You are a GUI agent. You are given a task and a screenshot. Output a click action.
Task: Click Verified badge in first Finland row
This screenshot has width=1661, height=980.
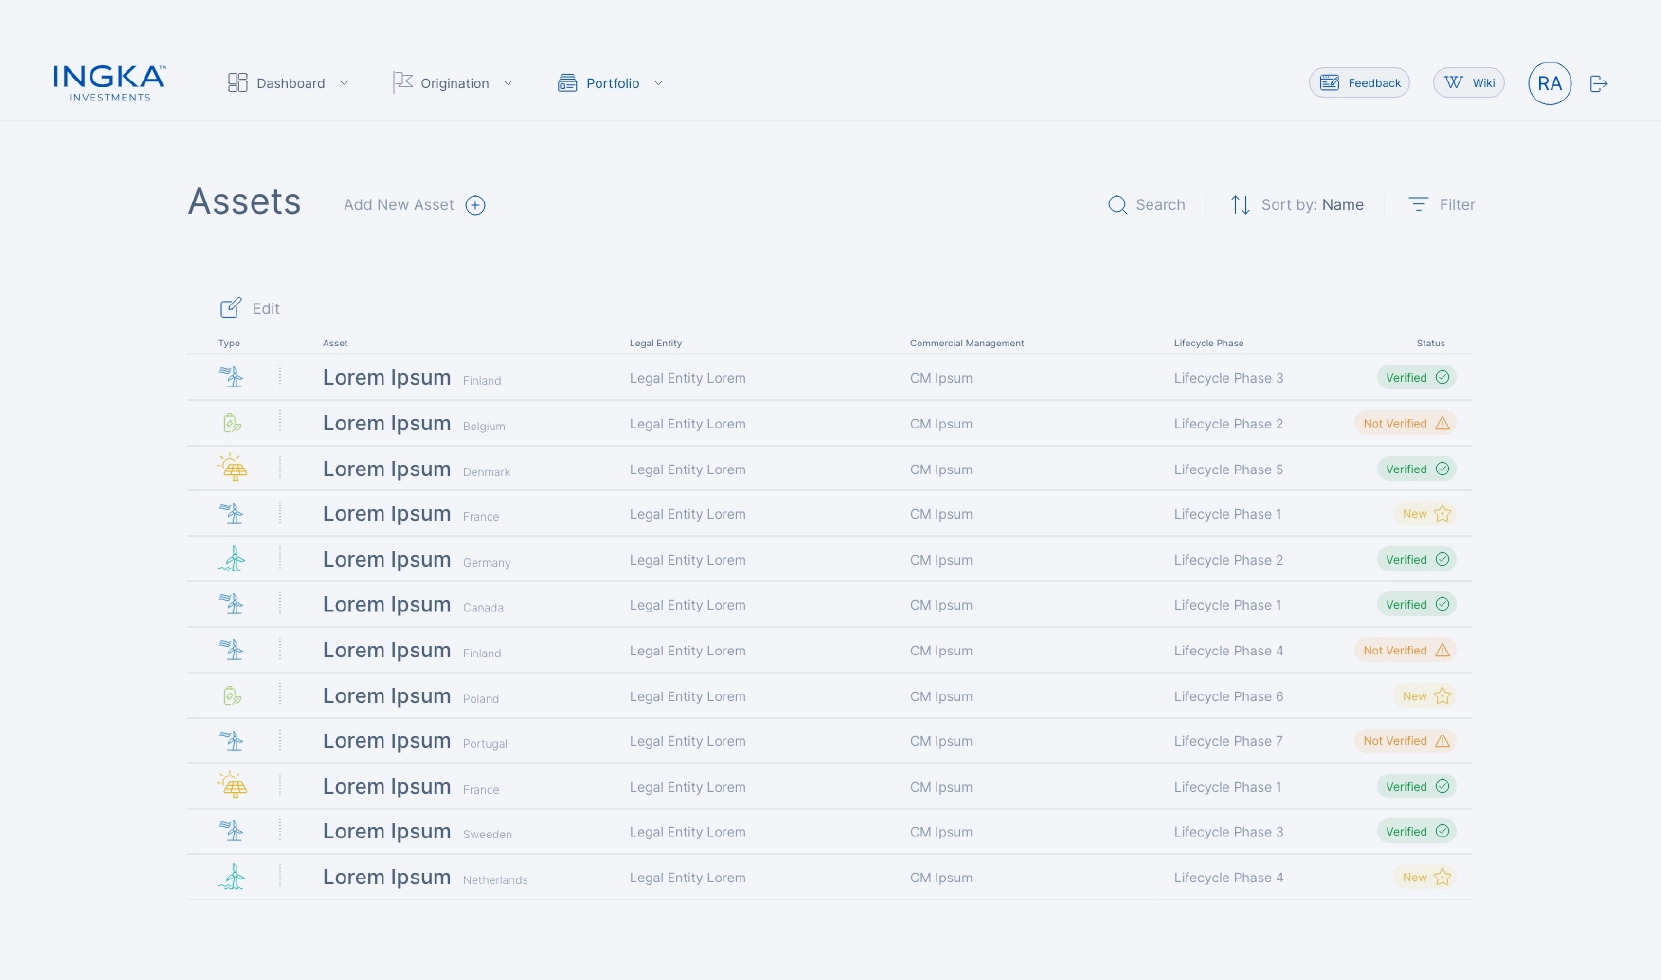click(x=1417, y=378)
